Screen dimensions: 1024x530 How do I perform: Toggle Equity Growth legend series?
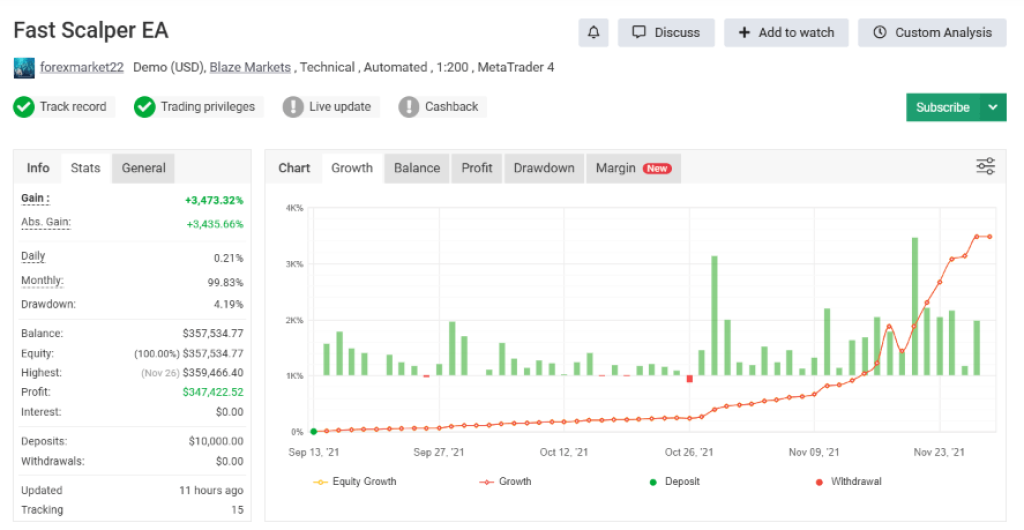pos(355,482)
